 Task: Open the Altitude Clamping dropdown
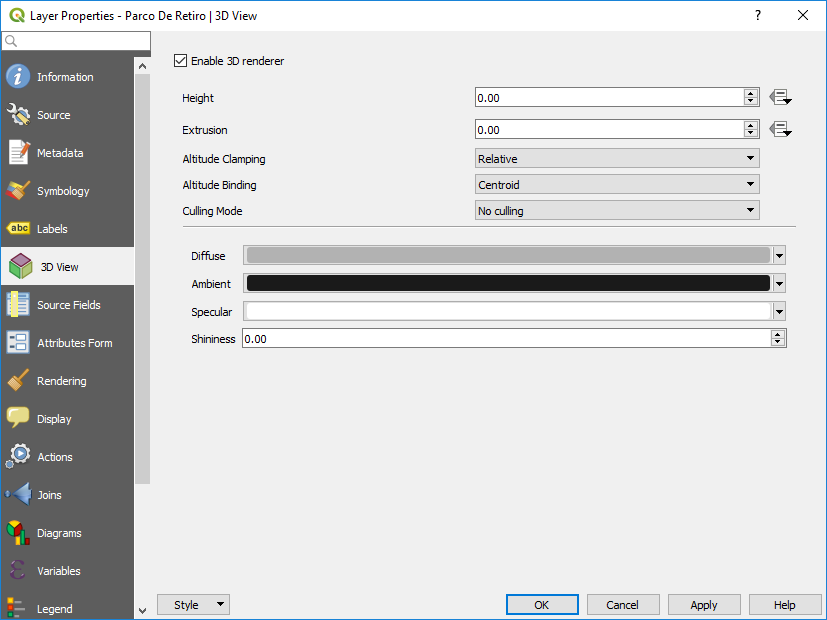(616, 158)
